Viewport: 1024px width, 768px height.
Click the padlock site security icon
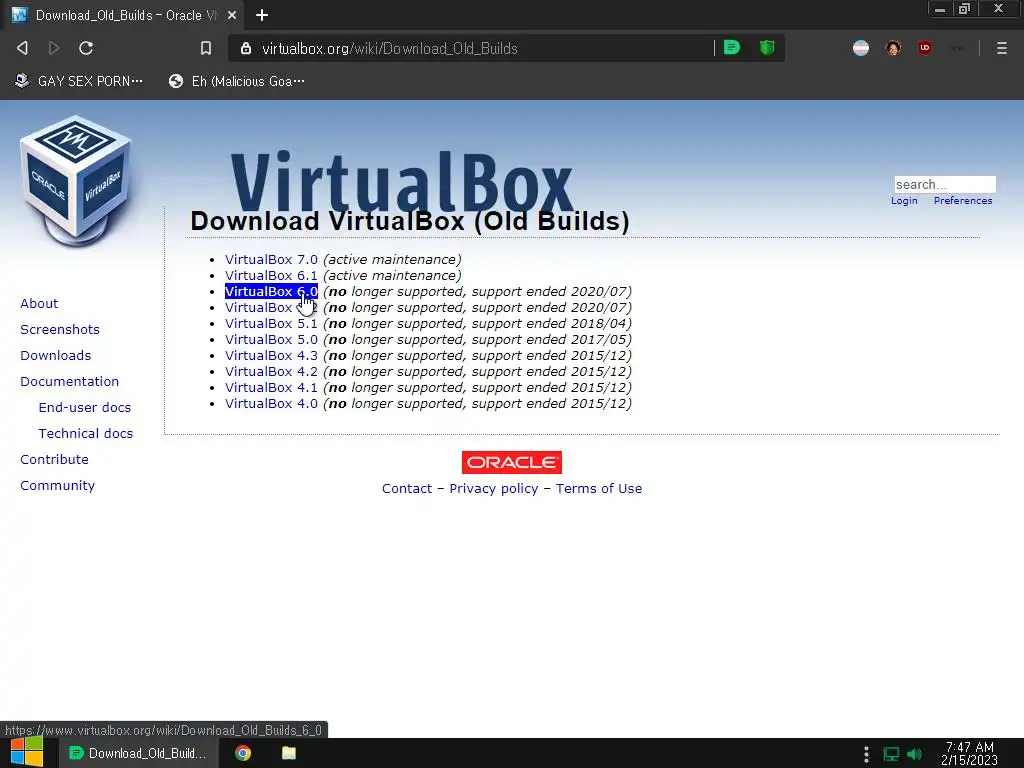[246, 48]
